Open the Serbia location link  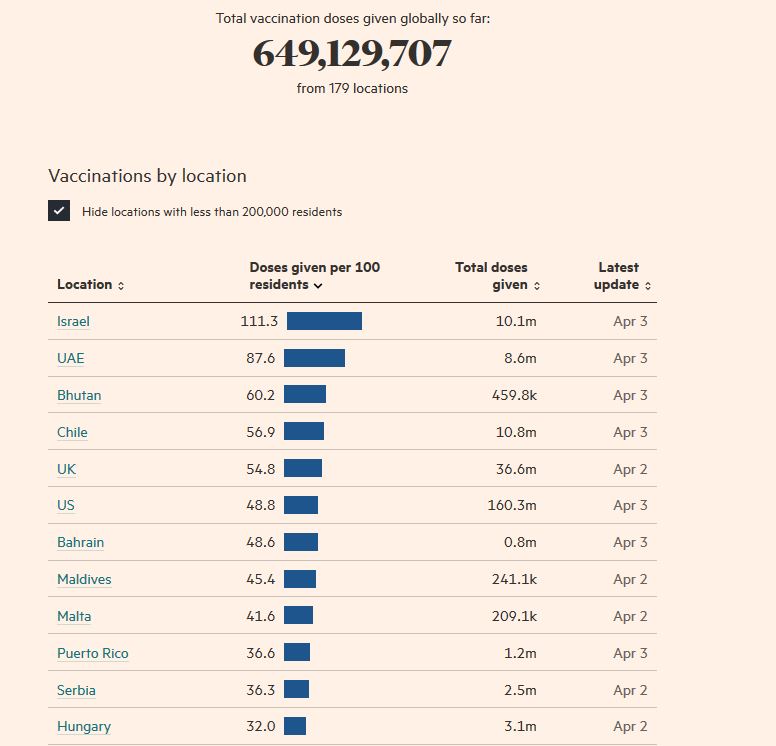tap(76, 690)
